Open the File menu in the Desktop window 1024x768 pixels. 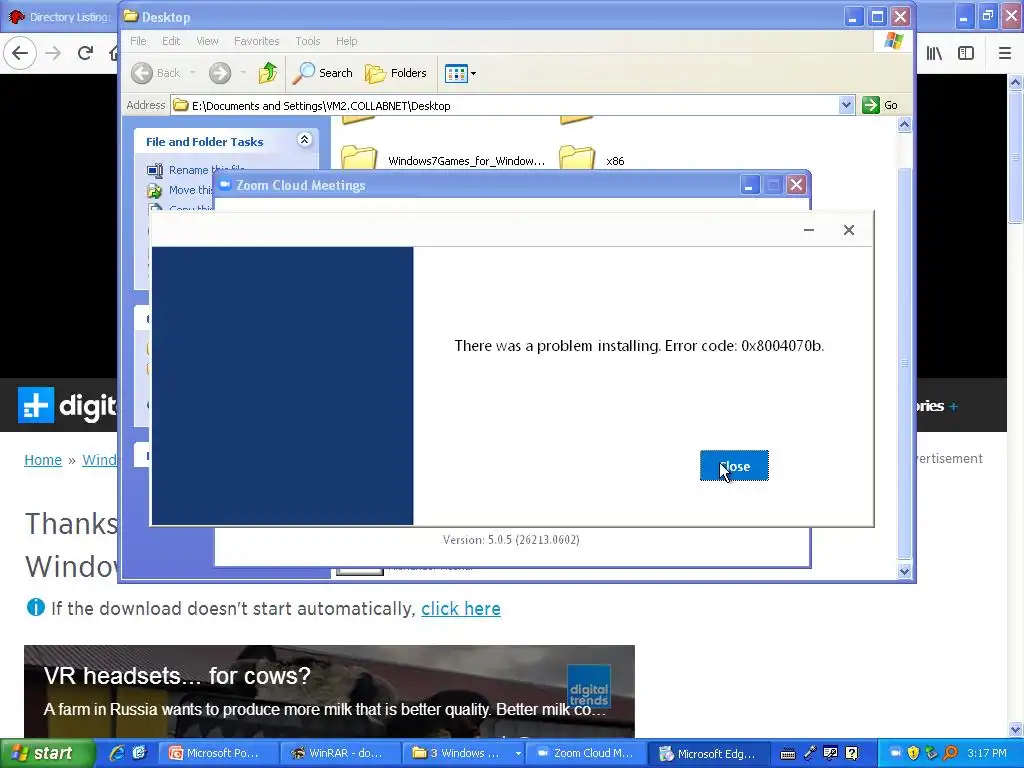point(138,41)
